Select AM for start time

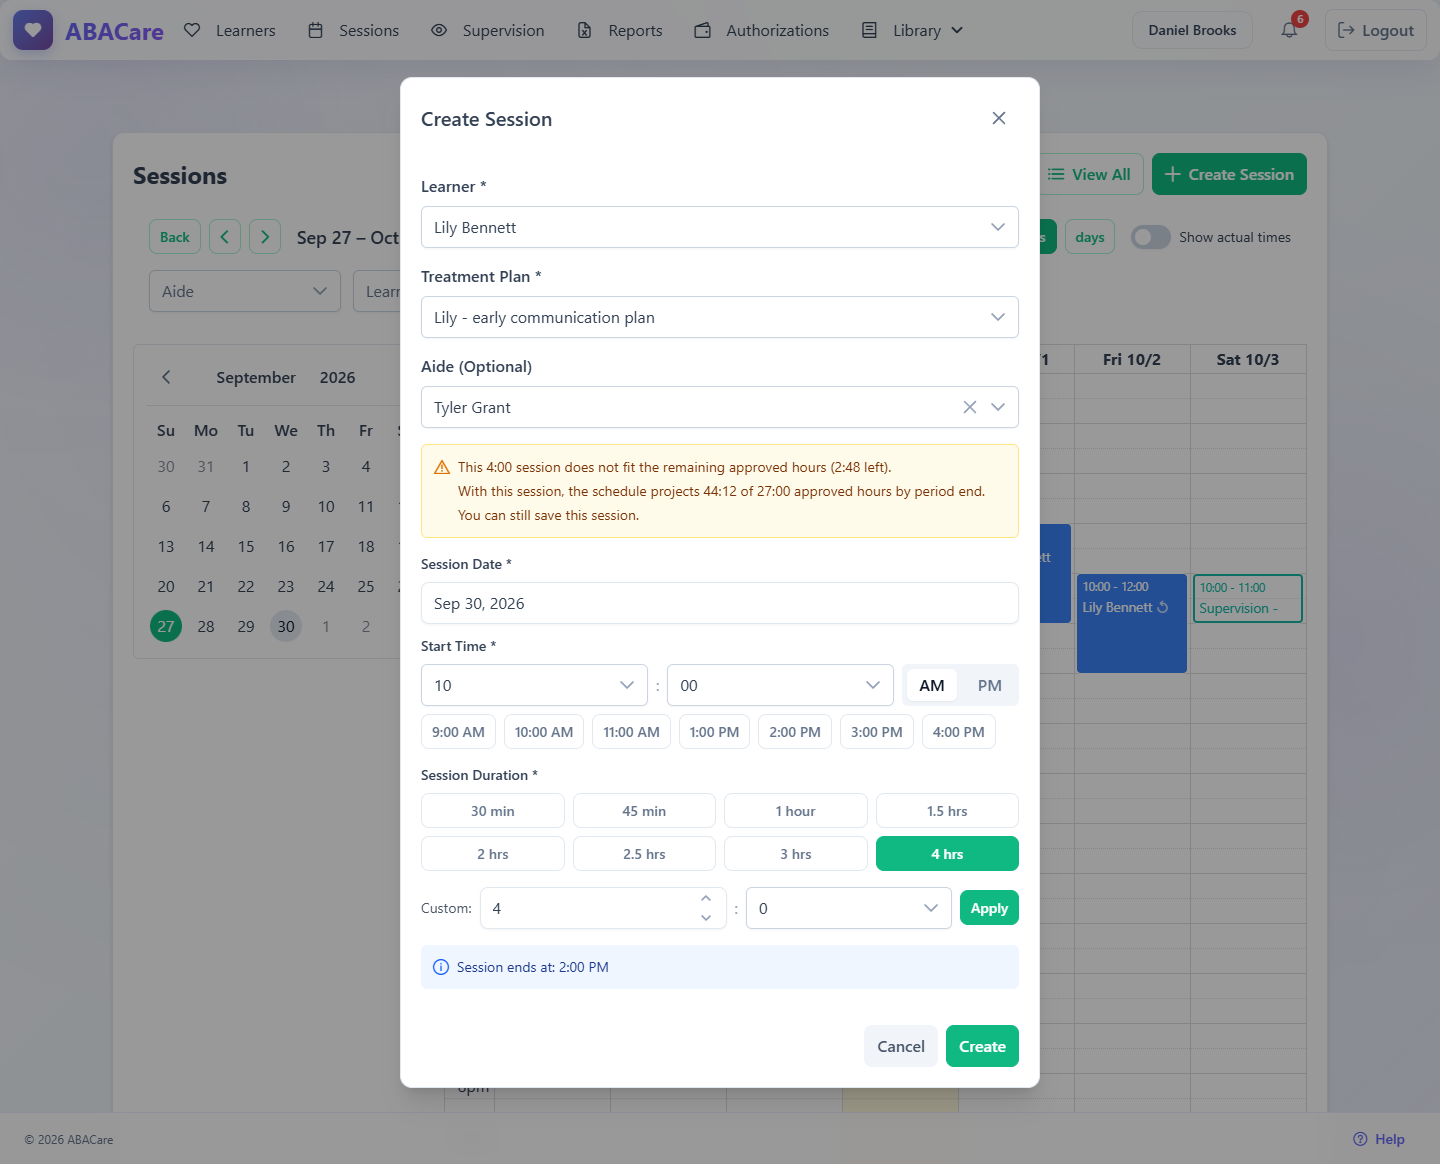(x=931, y=685)
